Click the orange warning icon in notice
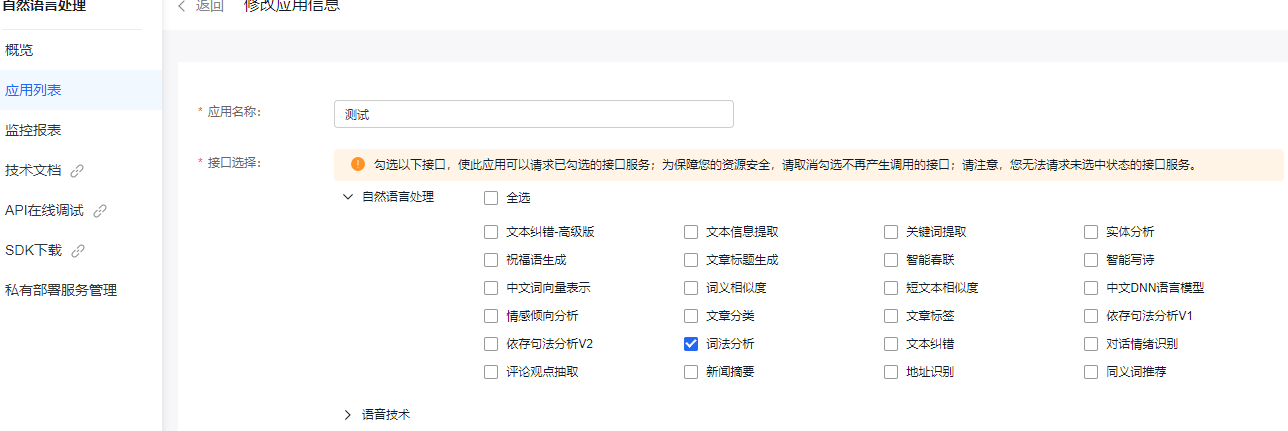The width and height of the screenshot is (1288, 431). point(357,164)
